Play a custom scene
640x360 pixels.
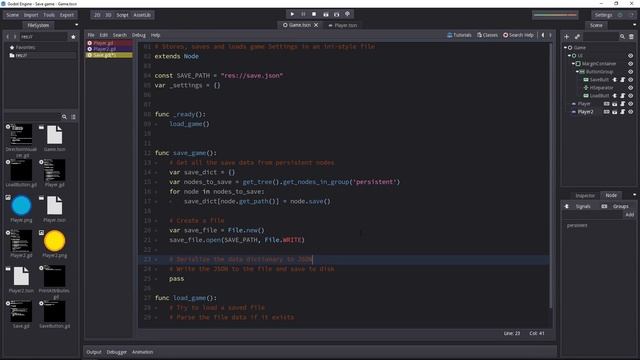[x=336, y=14]
